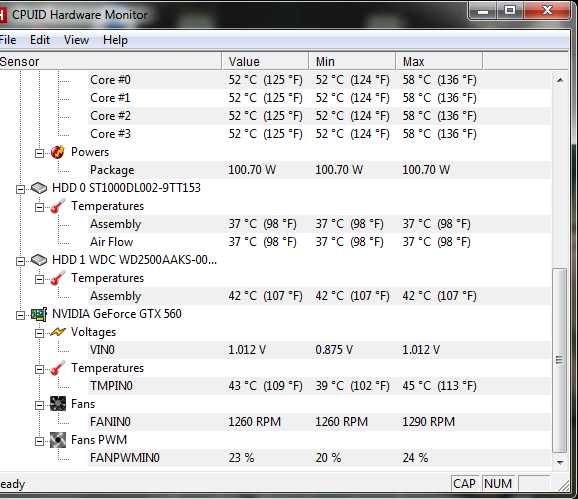578x499 pixels.
Task: Click HDD 0 Temperatures thermometer icon
Action: [58, 206]
